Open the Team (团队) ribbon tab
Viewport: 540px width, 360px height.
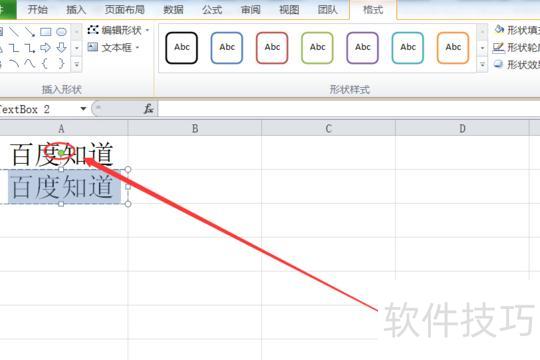pos(328,9)
